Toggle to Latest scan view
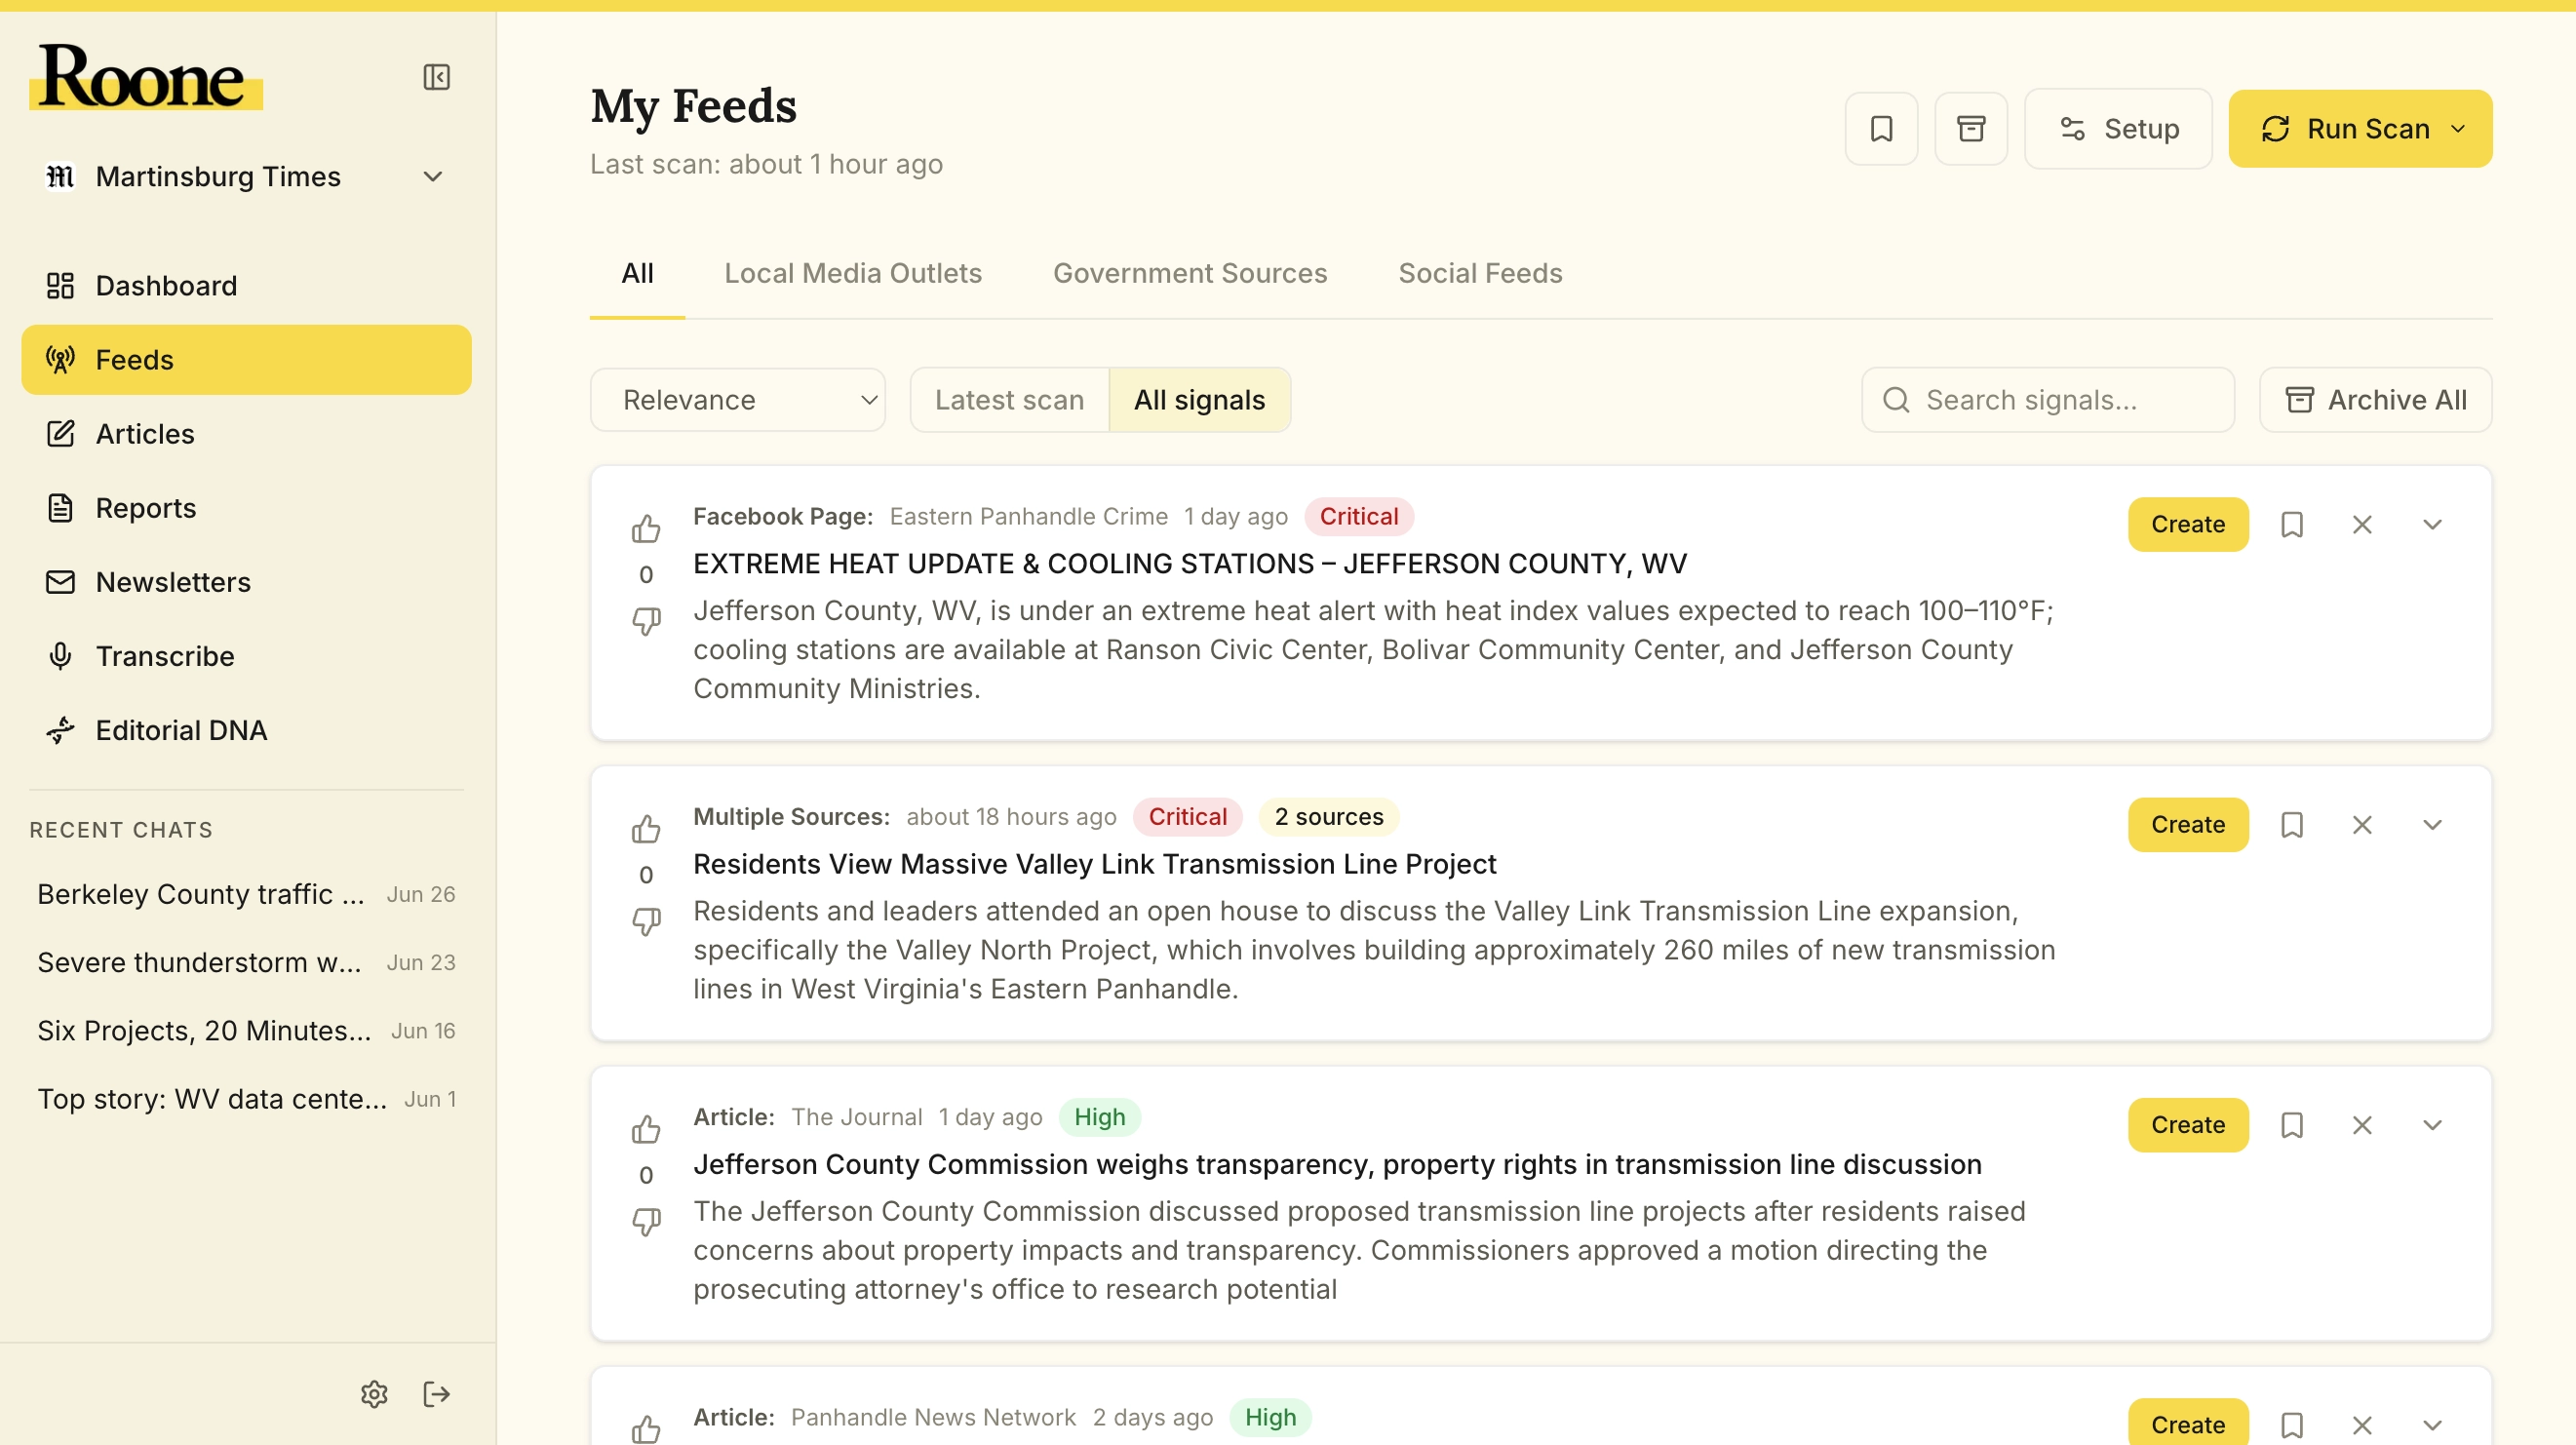Screen dimensions: 2576x1445 tap(1009, 400)
